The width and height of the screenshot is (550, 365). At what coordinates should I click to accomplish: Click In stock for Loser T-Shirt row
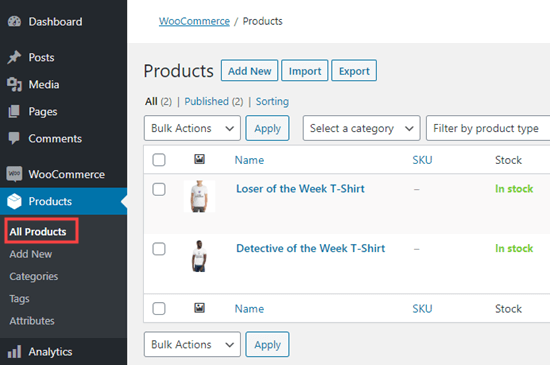point(514,189)
